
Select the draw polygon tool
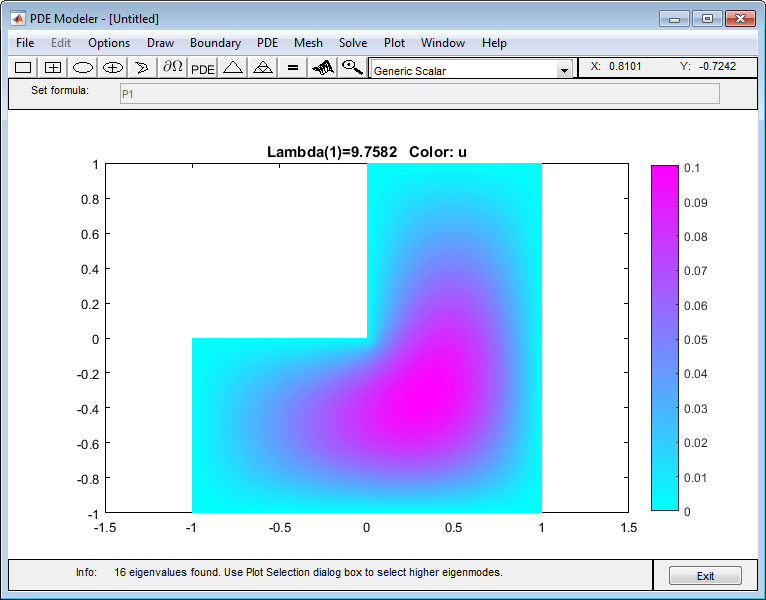tap(142, 67)
